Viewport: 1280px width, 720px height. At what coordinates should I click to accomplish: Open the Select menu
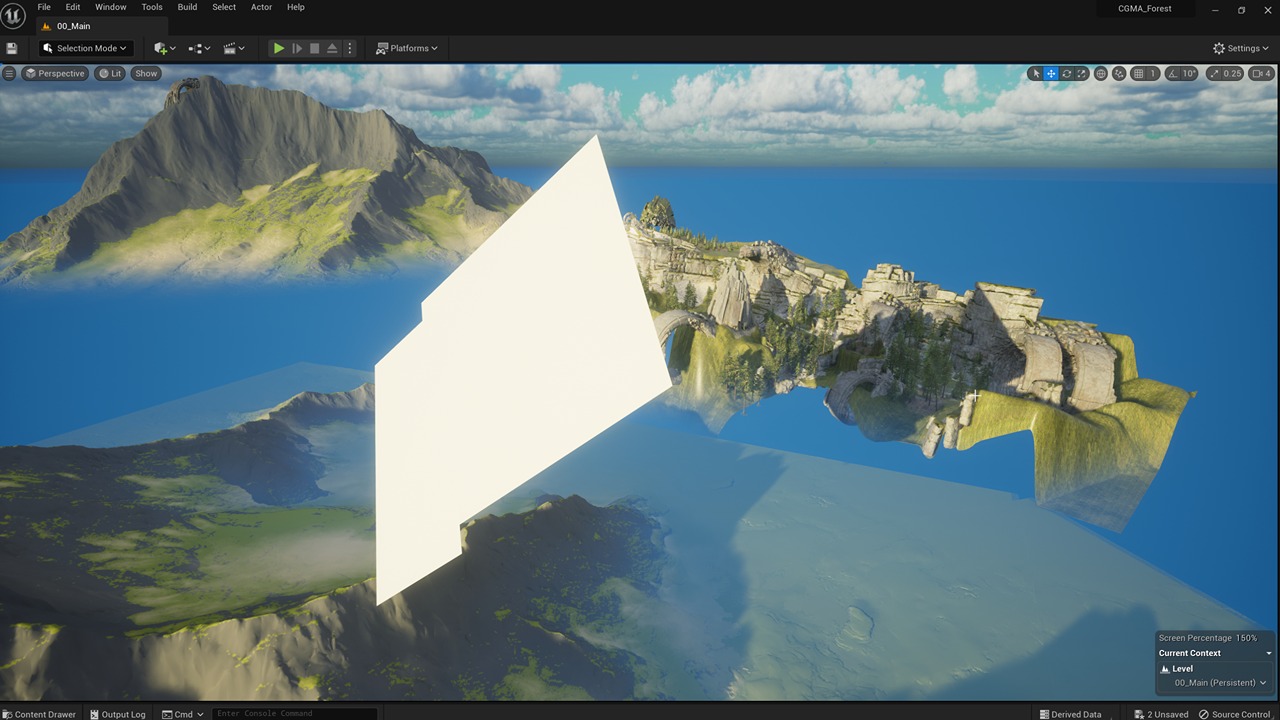224,7
